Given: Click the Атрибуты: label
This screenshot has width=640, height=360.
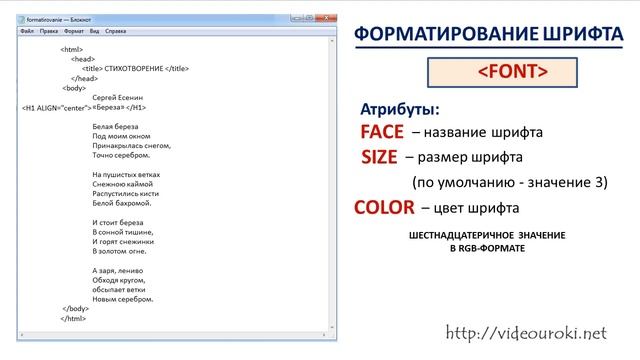Looking at the screenshot, I should tap(400, 109).
